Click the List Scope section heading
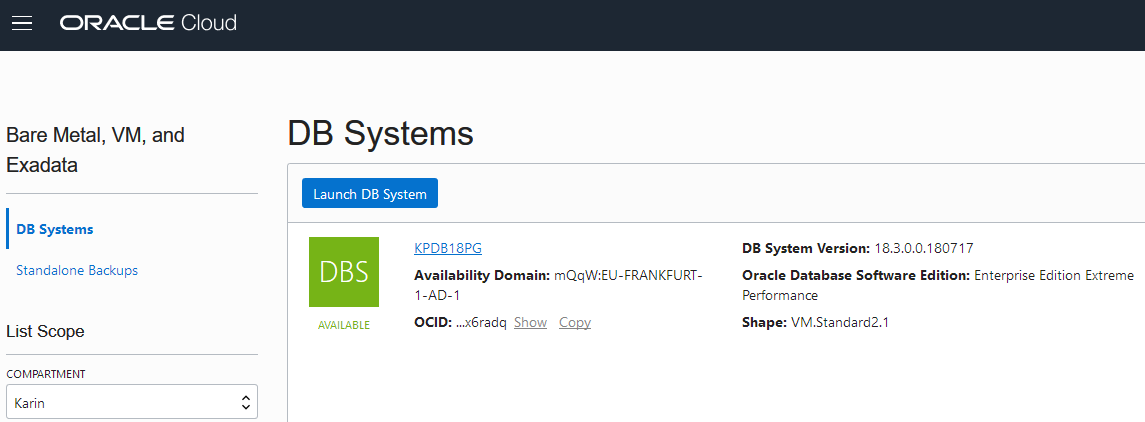 pyautogui.click(x=45, y=331)
